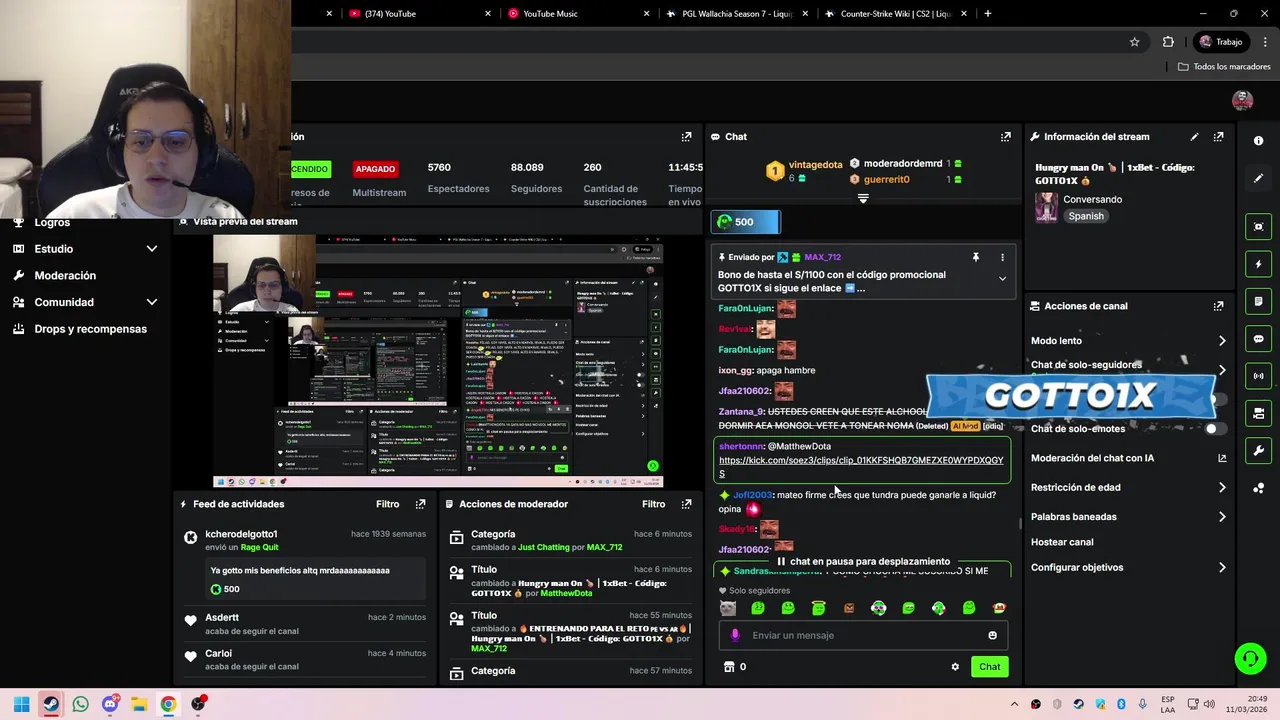
Task: Pop out the Acciones de canal panel
Action: (1218, 306)
